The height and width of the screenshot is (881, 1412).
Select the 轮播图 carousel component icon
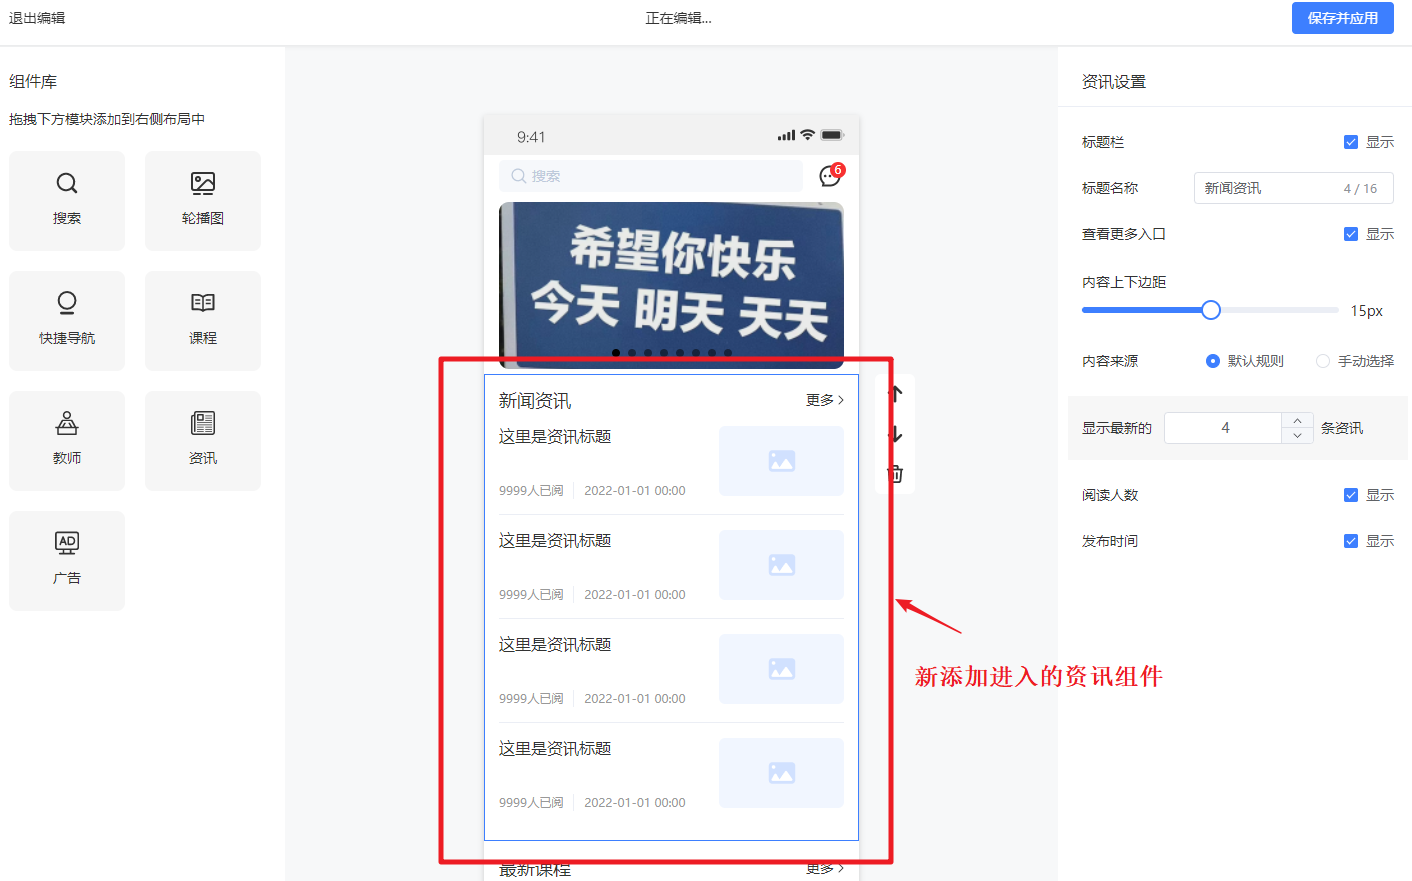(203, 183)
